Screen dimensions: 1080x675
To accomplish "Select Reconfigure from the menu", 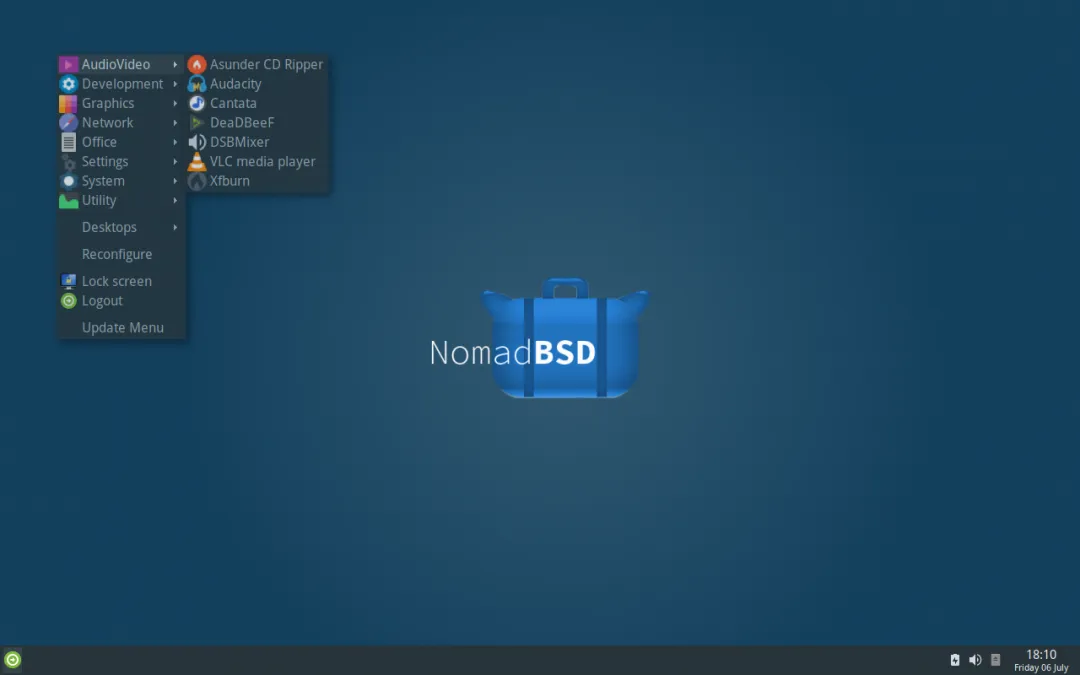I will [121, 254].
